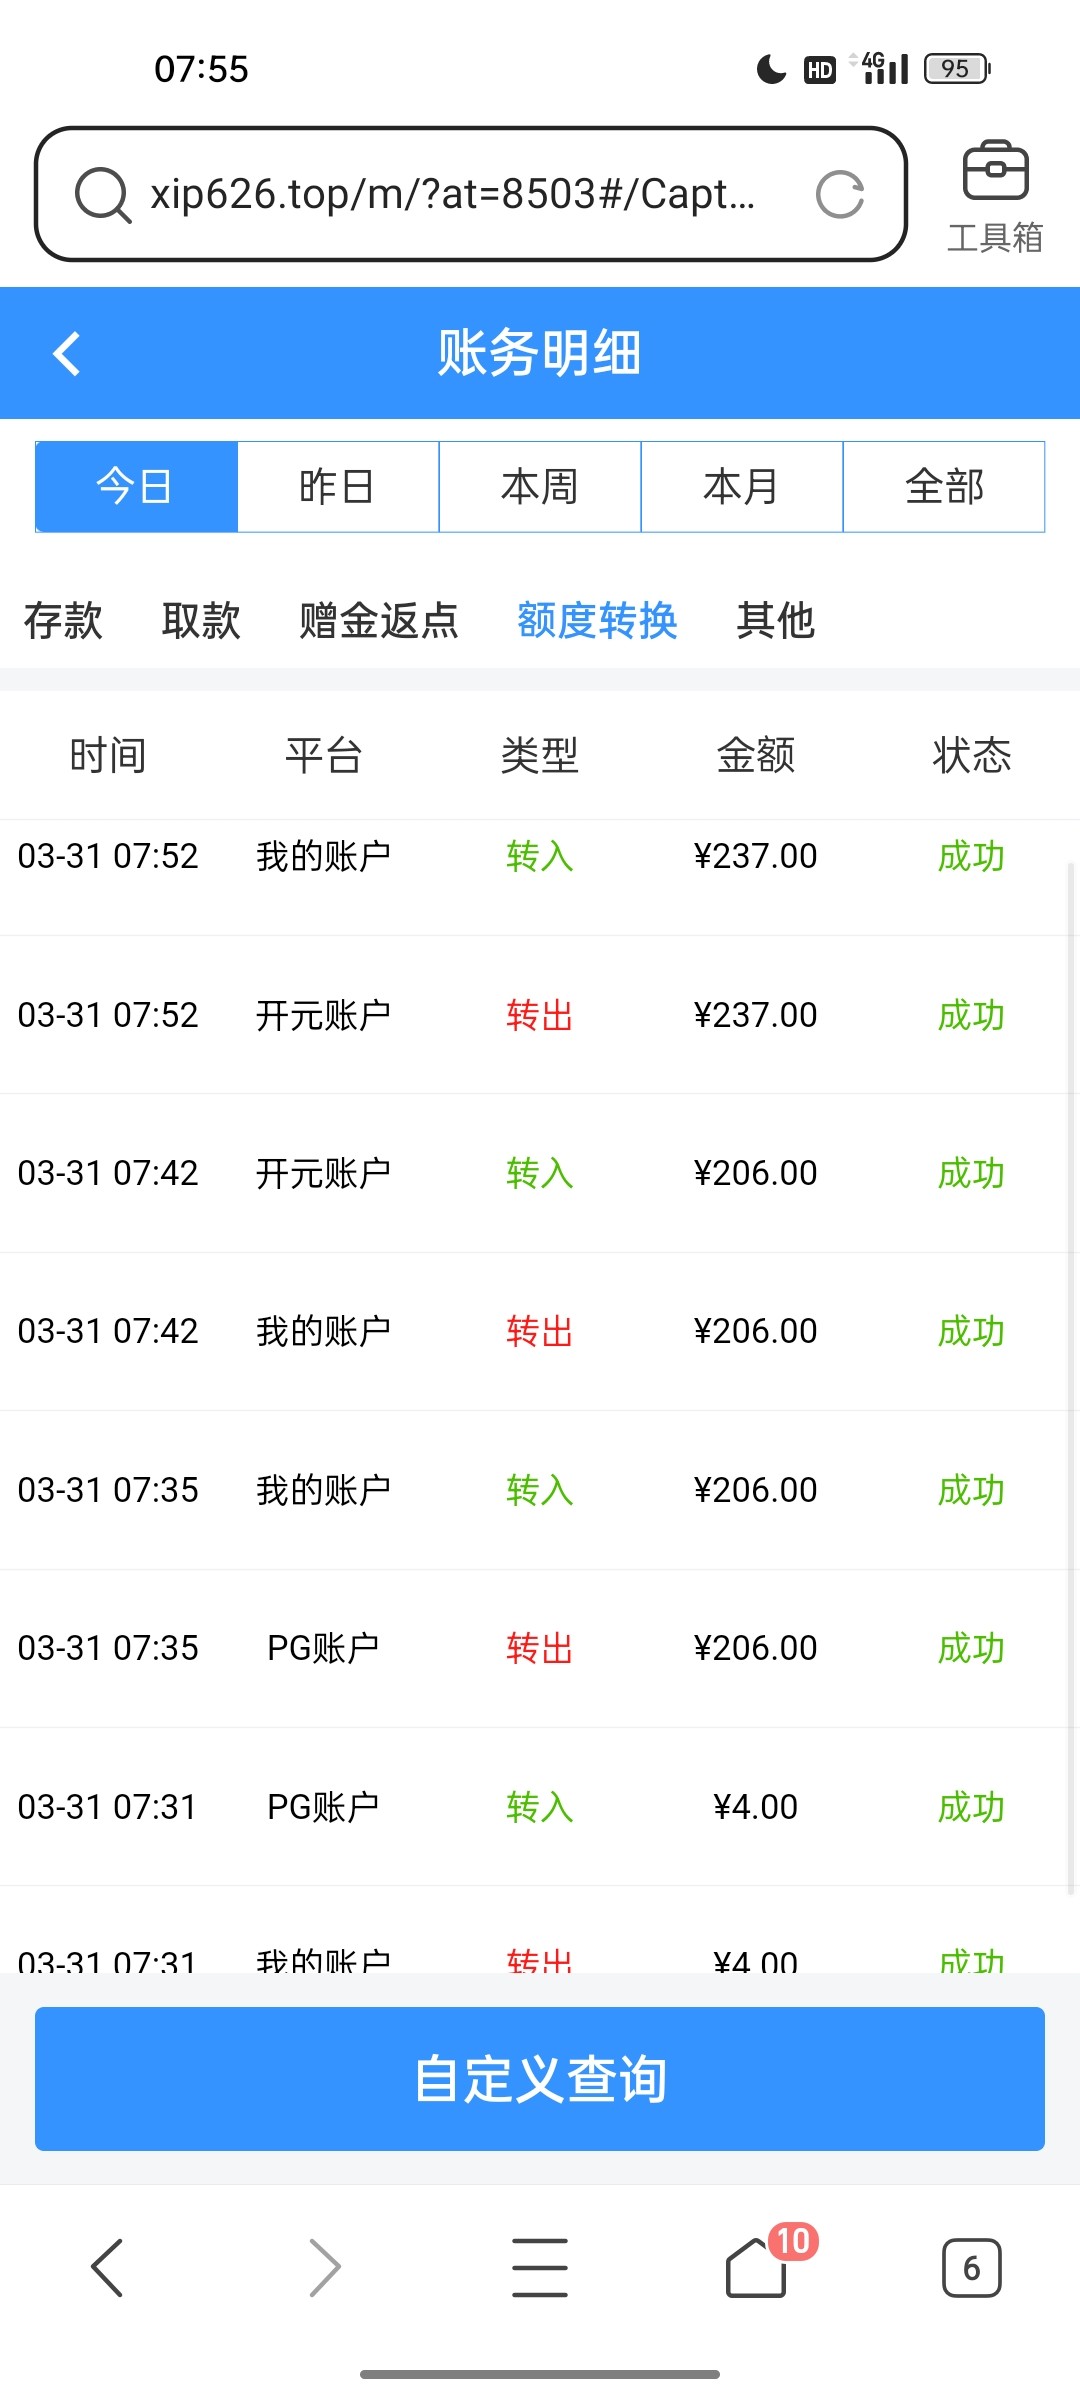Image resolution: width=1080 pixels, height=2400 pixels.
Task: Select the 今日 date filter tab
Action: (x=136, y=487)
